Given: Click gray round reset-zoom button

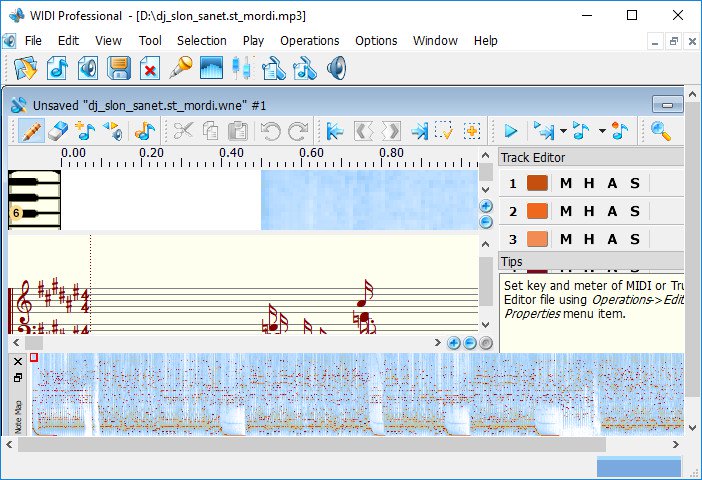Looking at the screenshot, I should [486, 343].
